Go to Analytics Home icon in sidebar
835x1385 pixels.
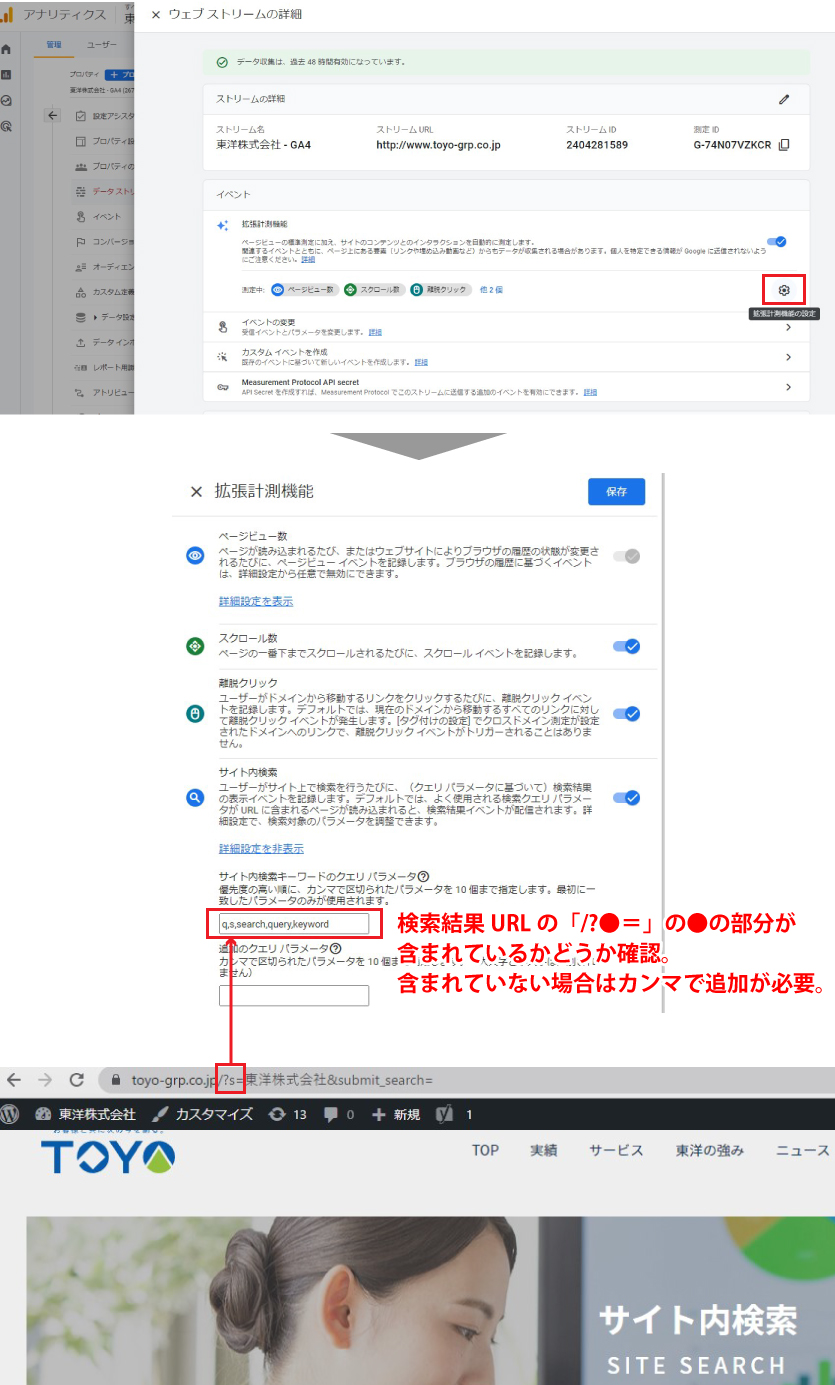pos(6,48)
